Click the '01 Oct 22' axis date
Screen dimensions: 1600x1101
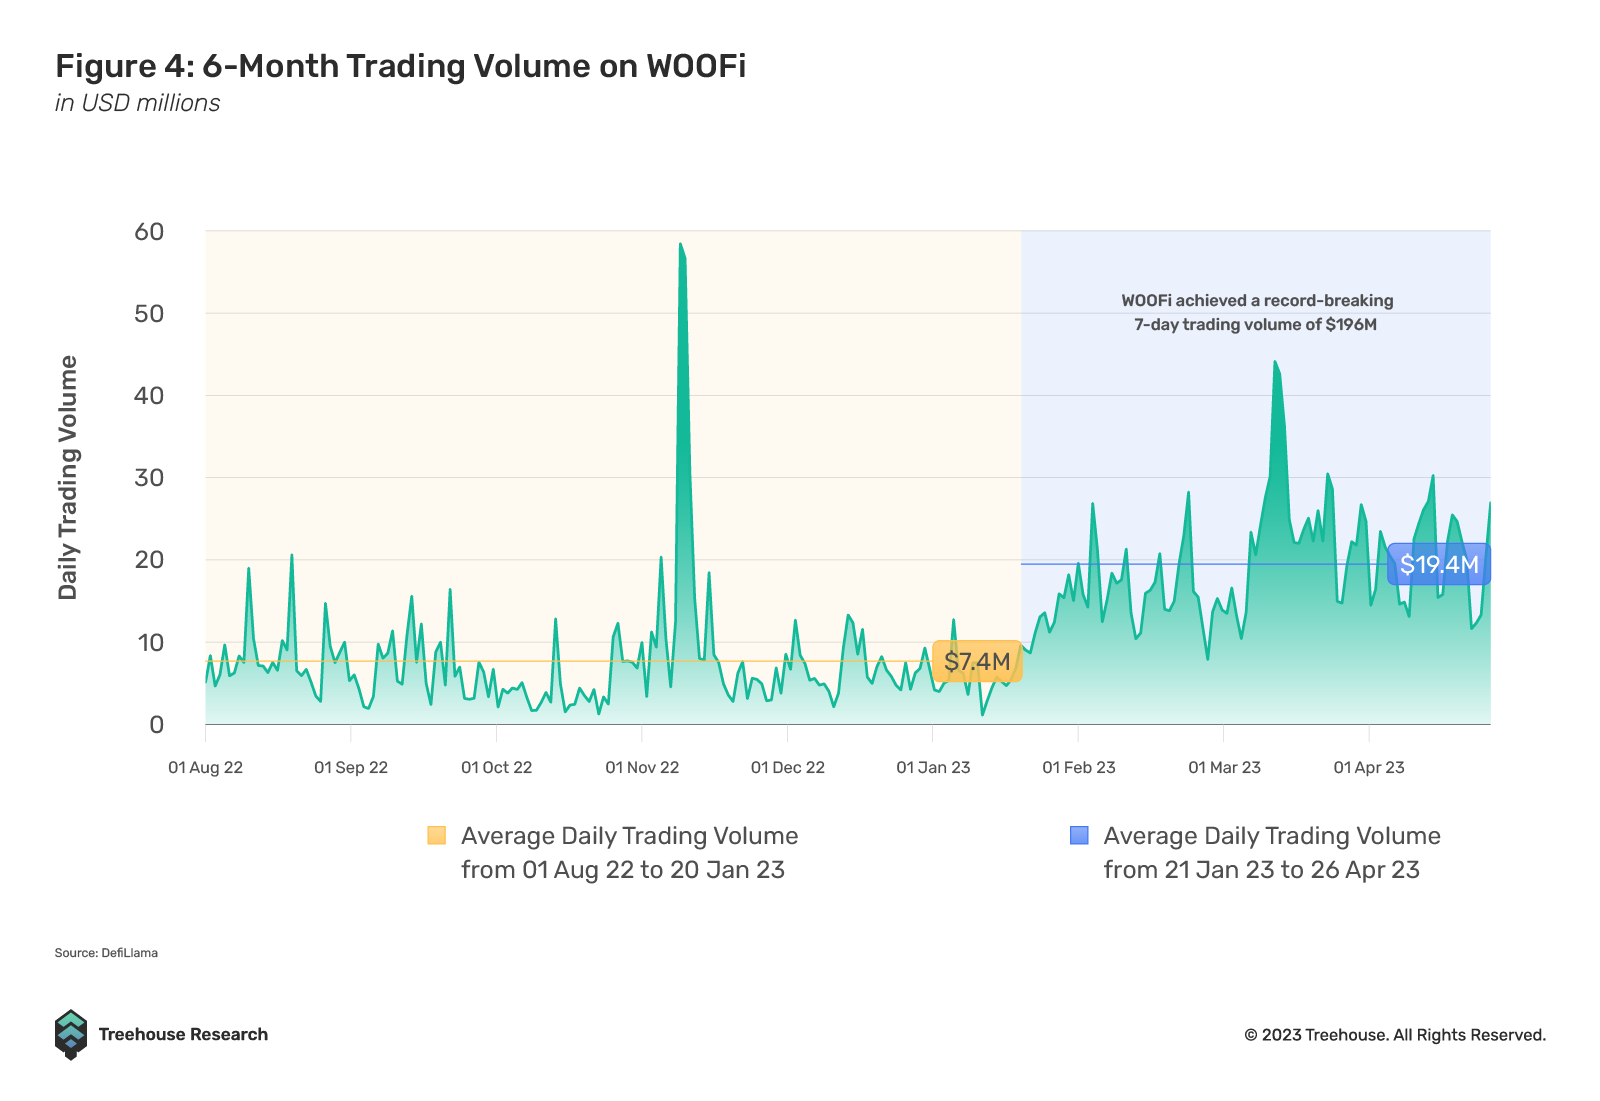pos(497,768)
